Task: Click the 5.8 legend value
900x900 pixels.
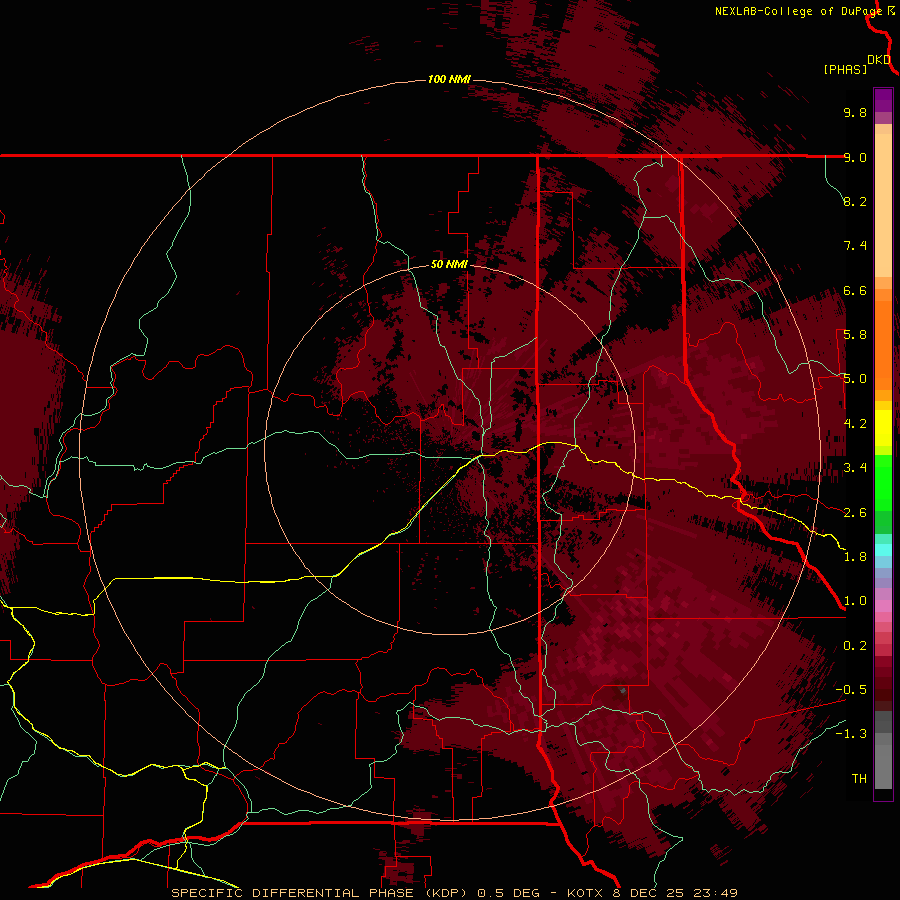Action: [855, 335]
